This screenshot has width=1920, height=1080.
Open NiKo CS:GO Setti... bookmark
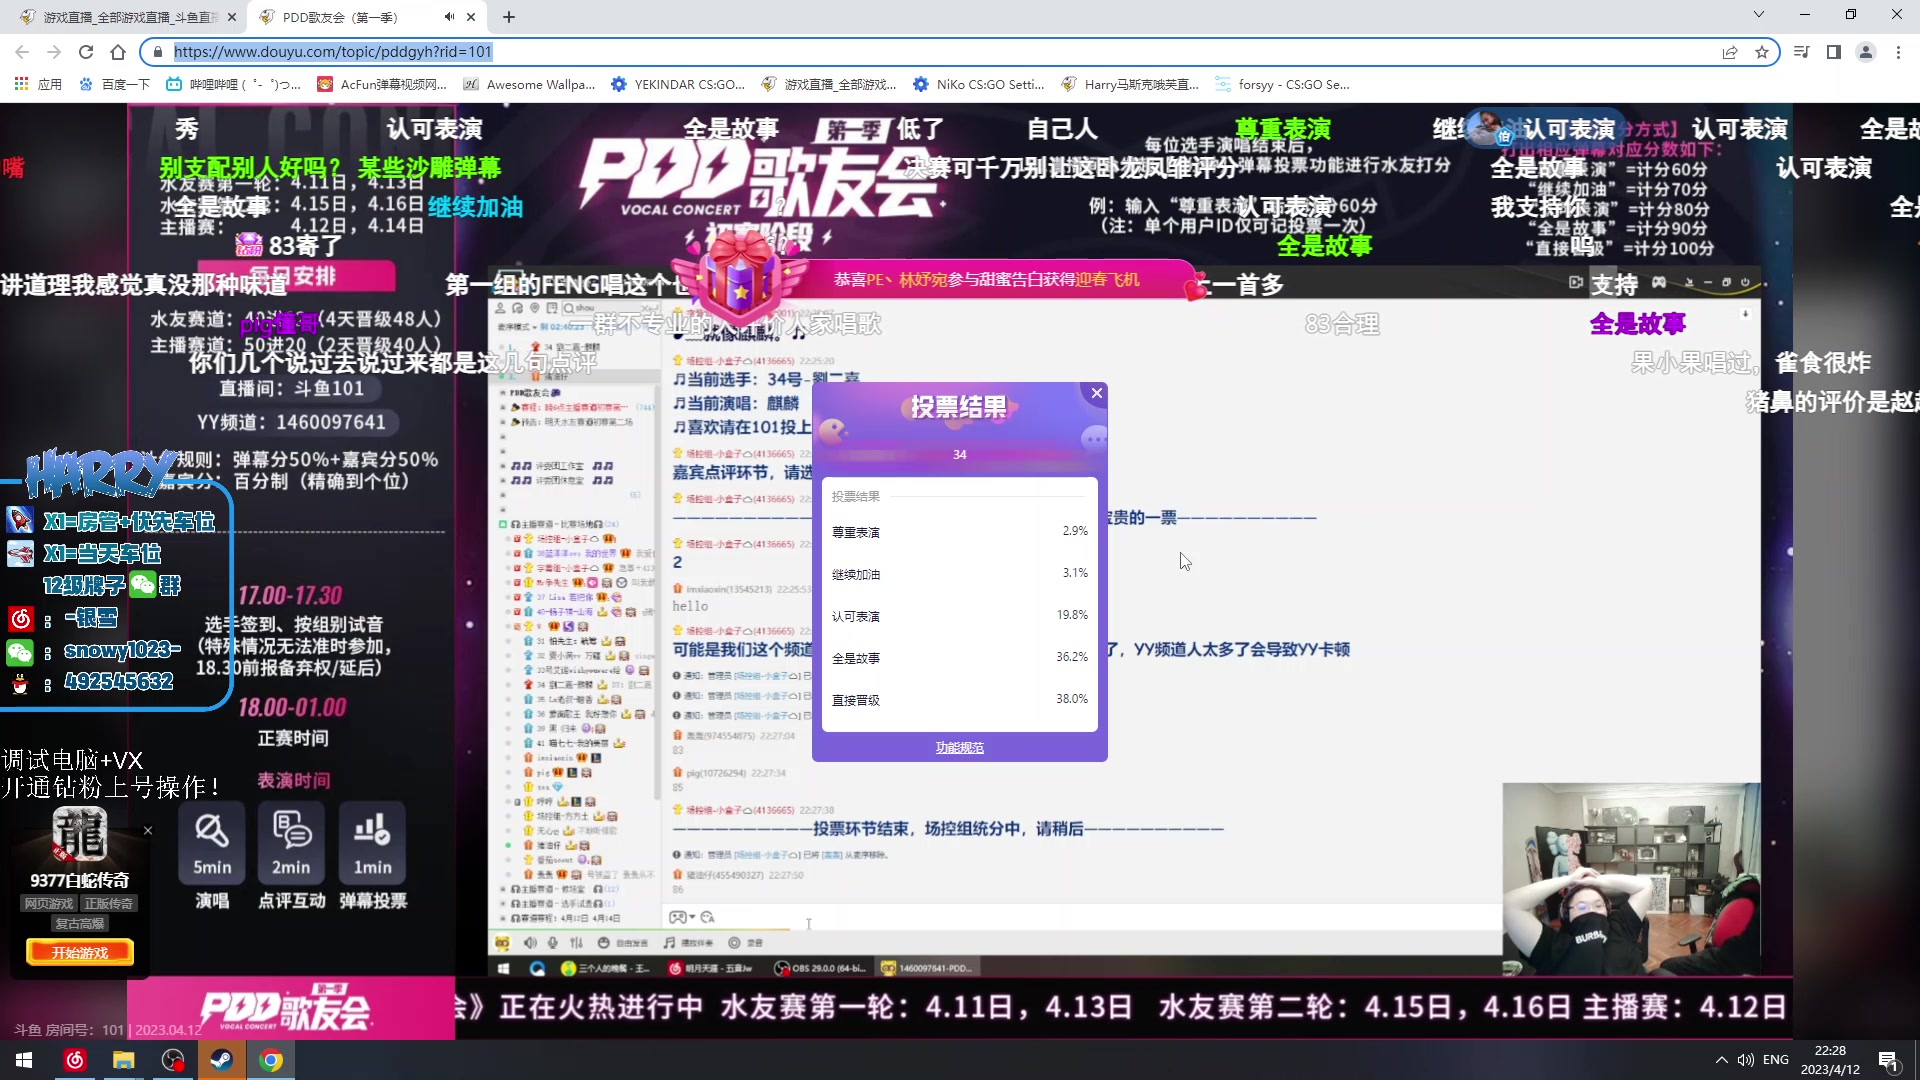tap(979, 85)
